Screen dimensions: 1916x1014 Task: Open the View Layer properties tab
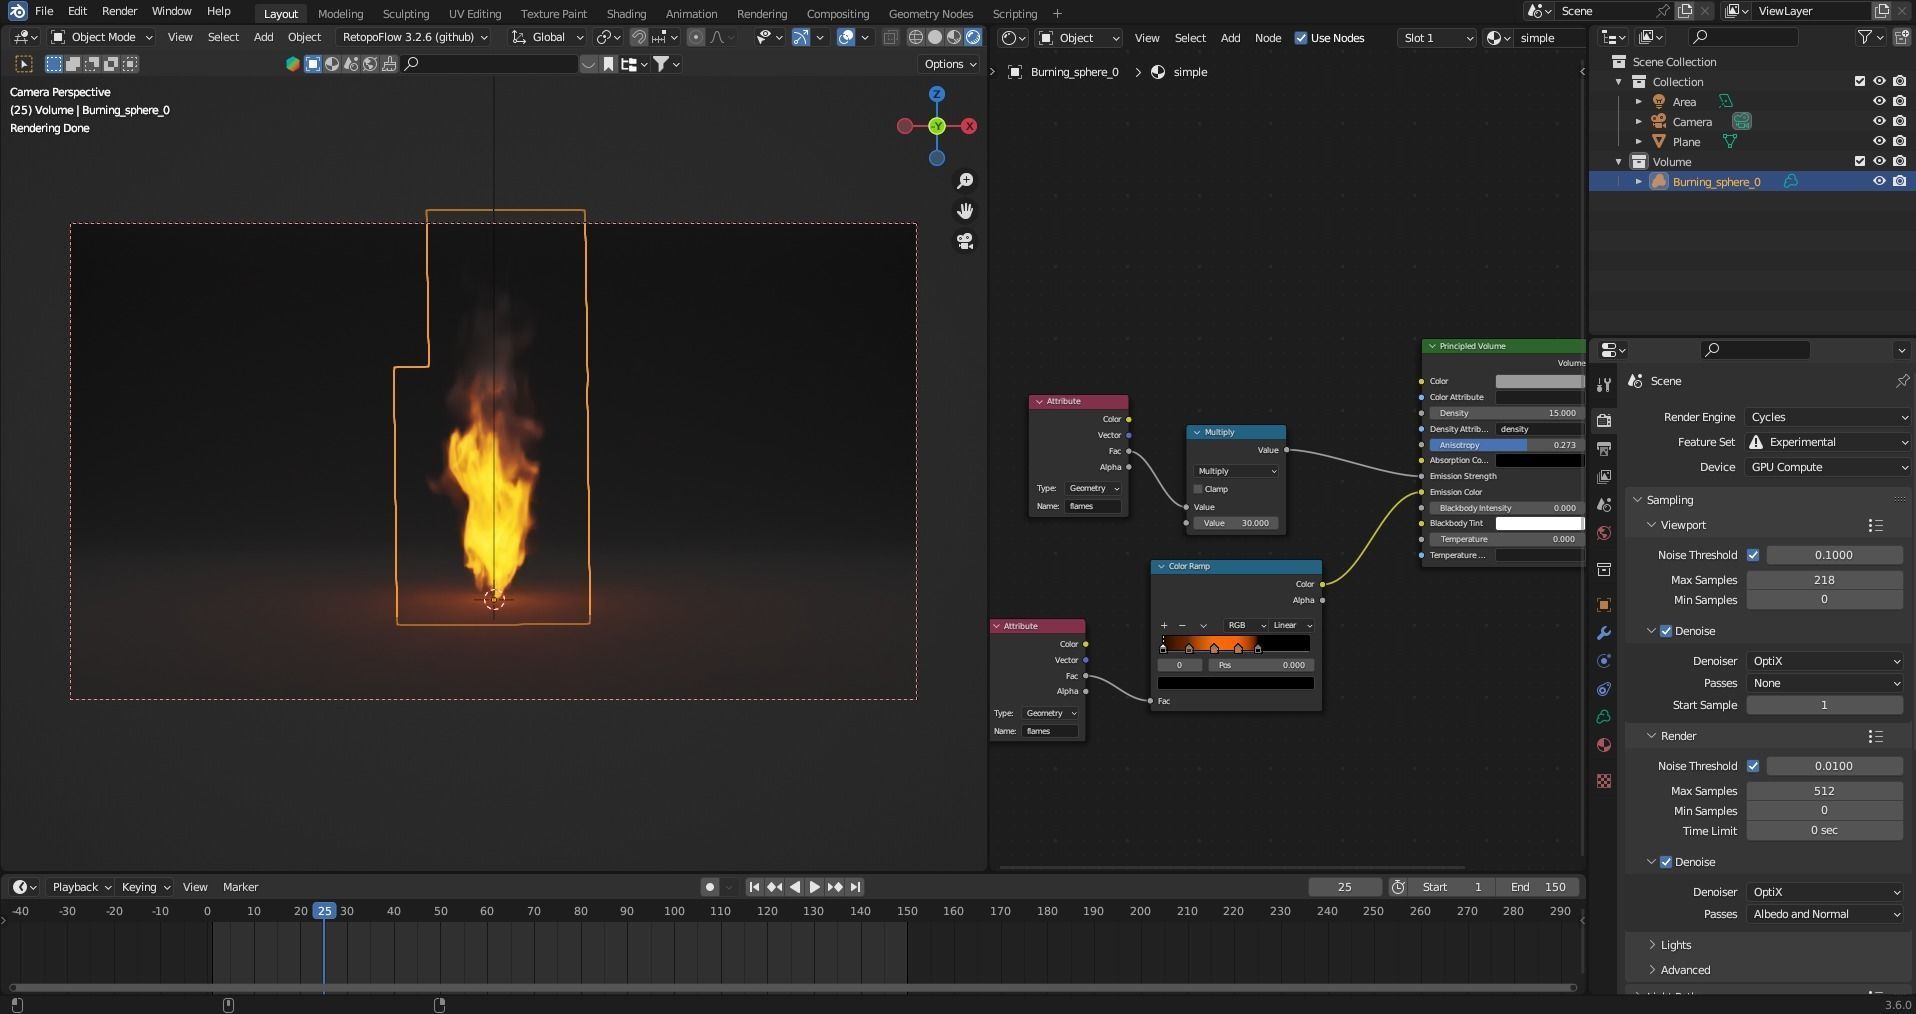point(1604,477)
